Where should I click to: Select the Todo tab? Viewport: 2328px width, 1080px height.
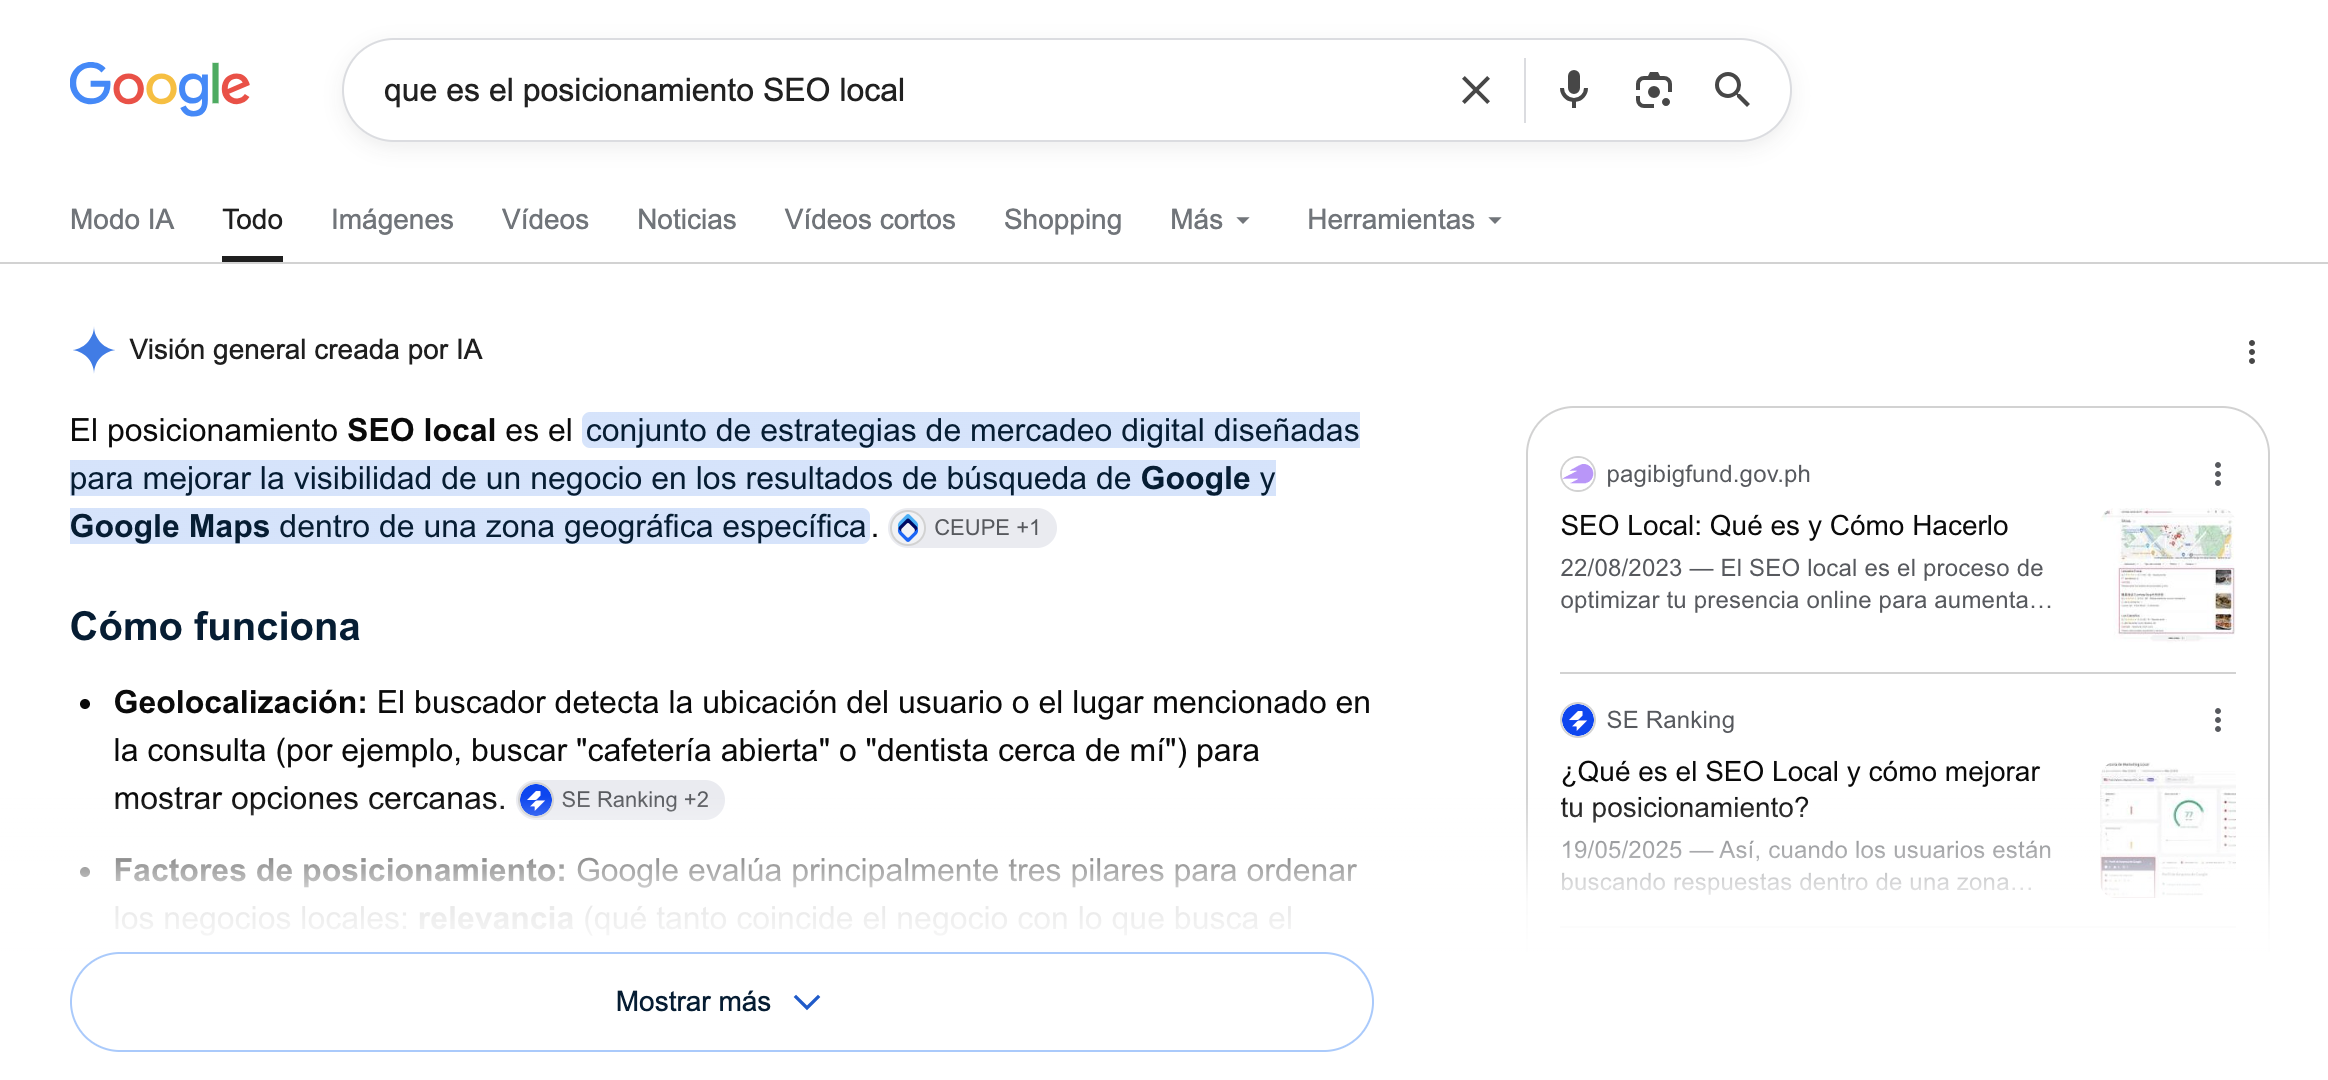click(252, 220)
